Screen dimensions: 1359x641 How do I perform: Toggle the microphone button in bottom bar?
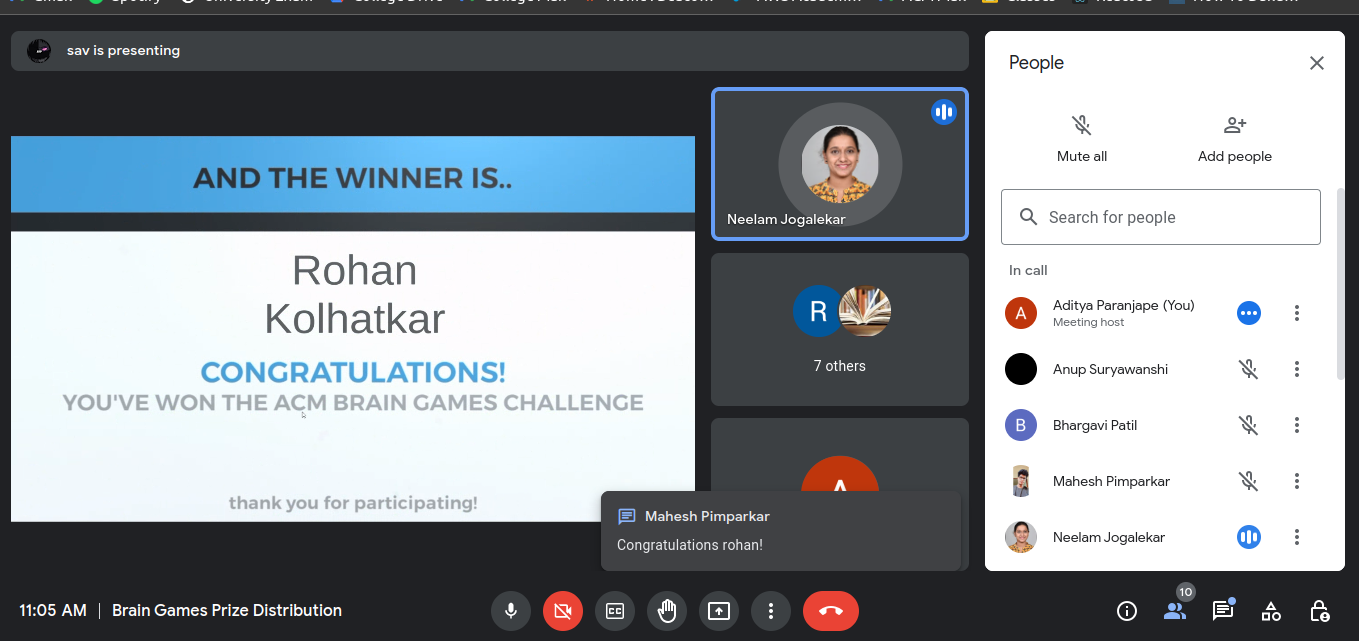pos(511,611)
